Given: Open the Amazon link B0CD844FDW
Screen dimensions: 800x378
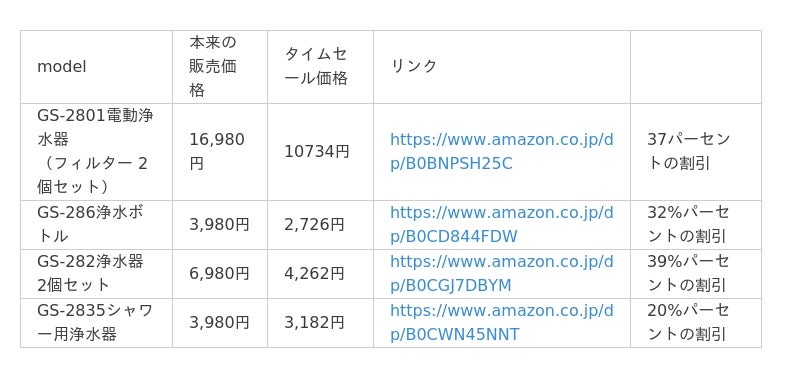Looking at the screenshot, I should pos(502,224).
